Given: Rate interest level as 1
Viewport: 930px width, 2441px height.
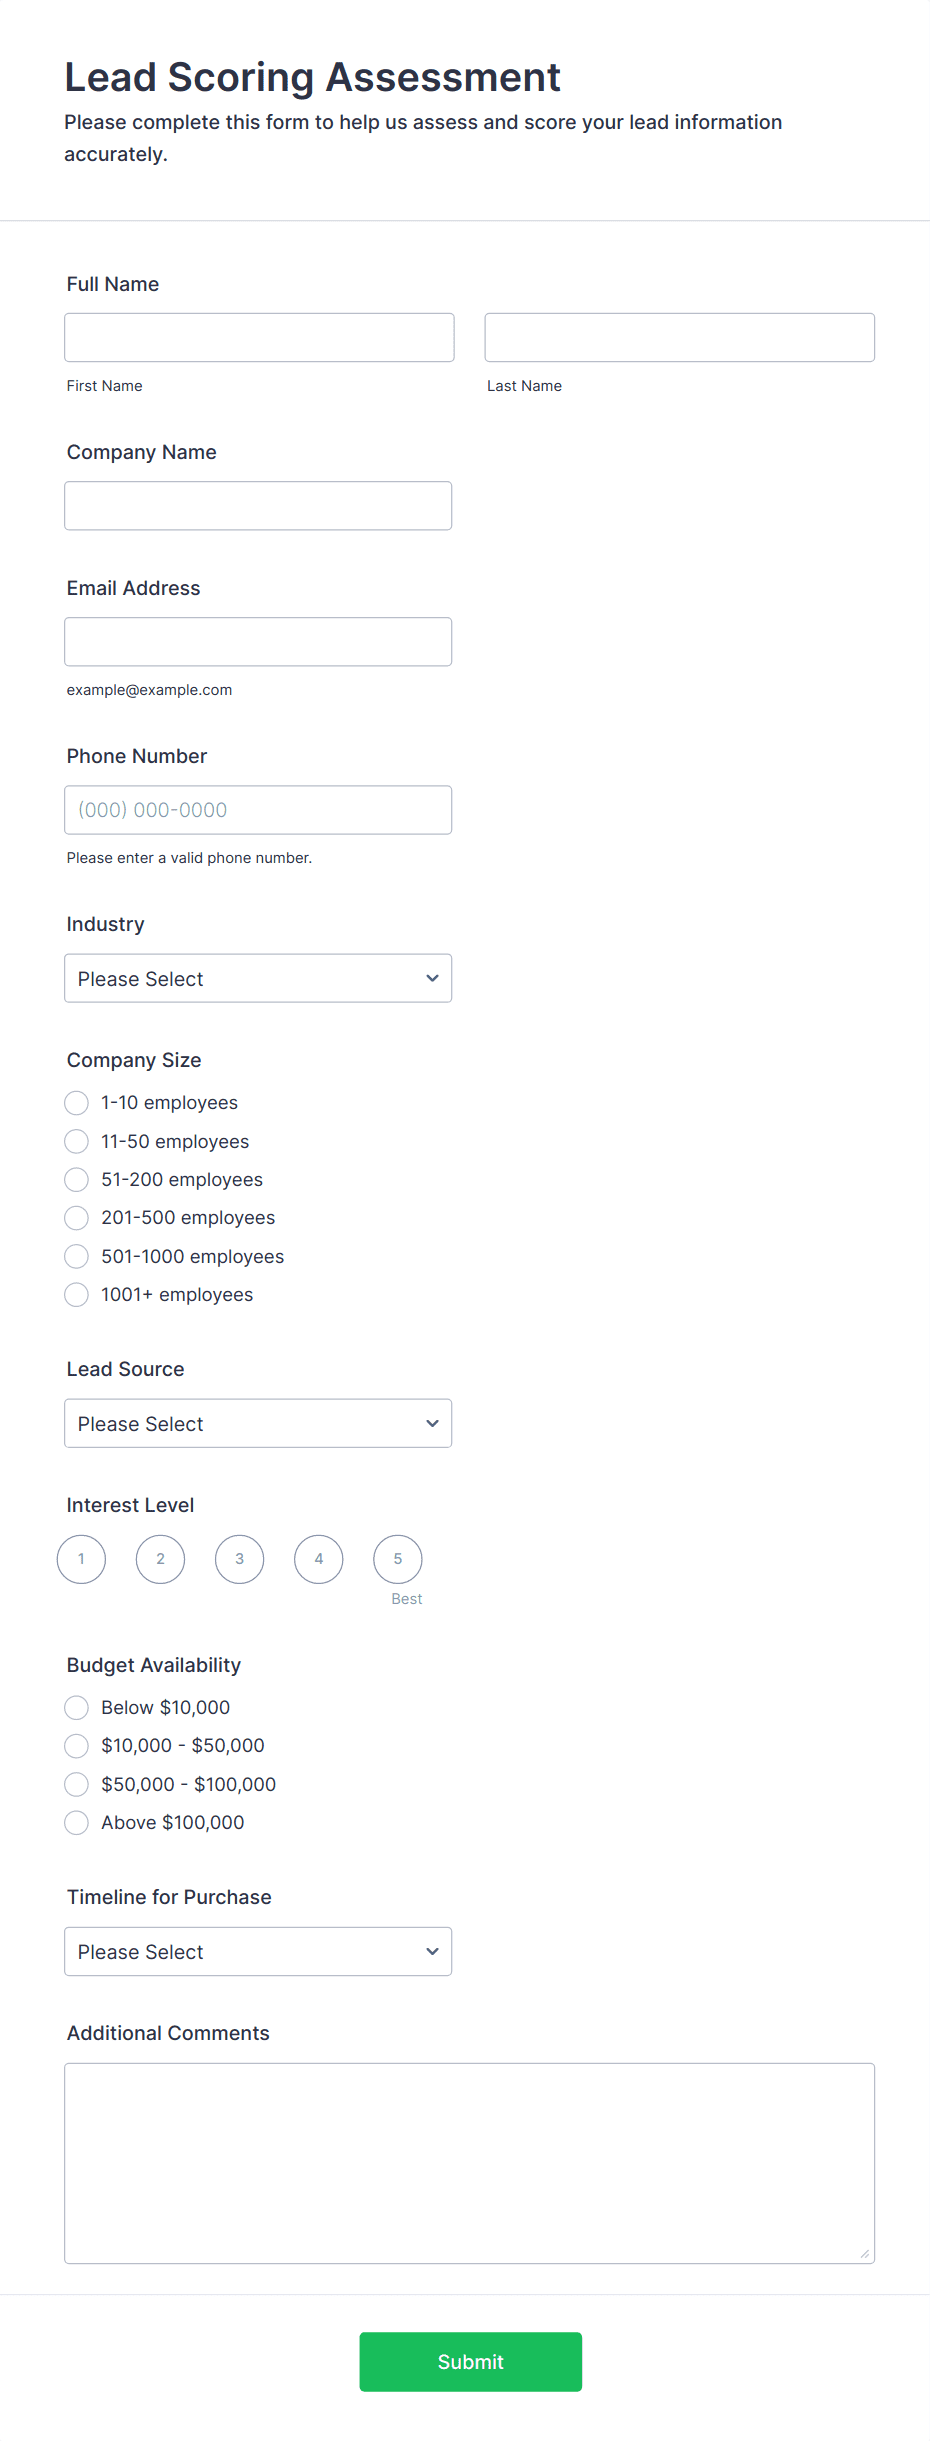Looking at the screenshot, I should tap(82, 1559).
